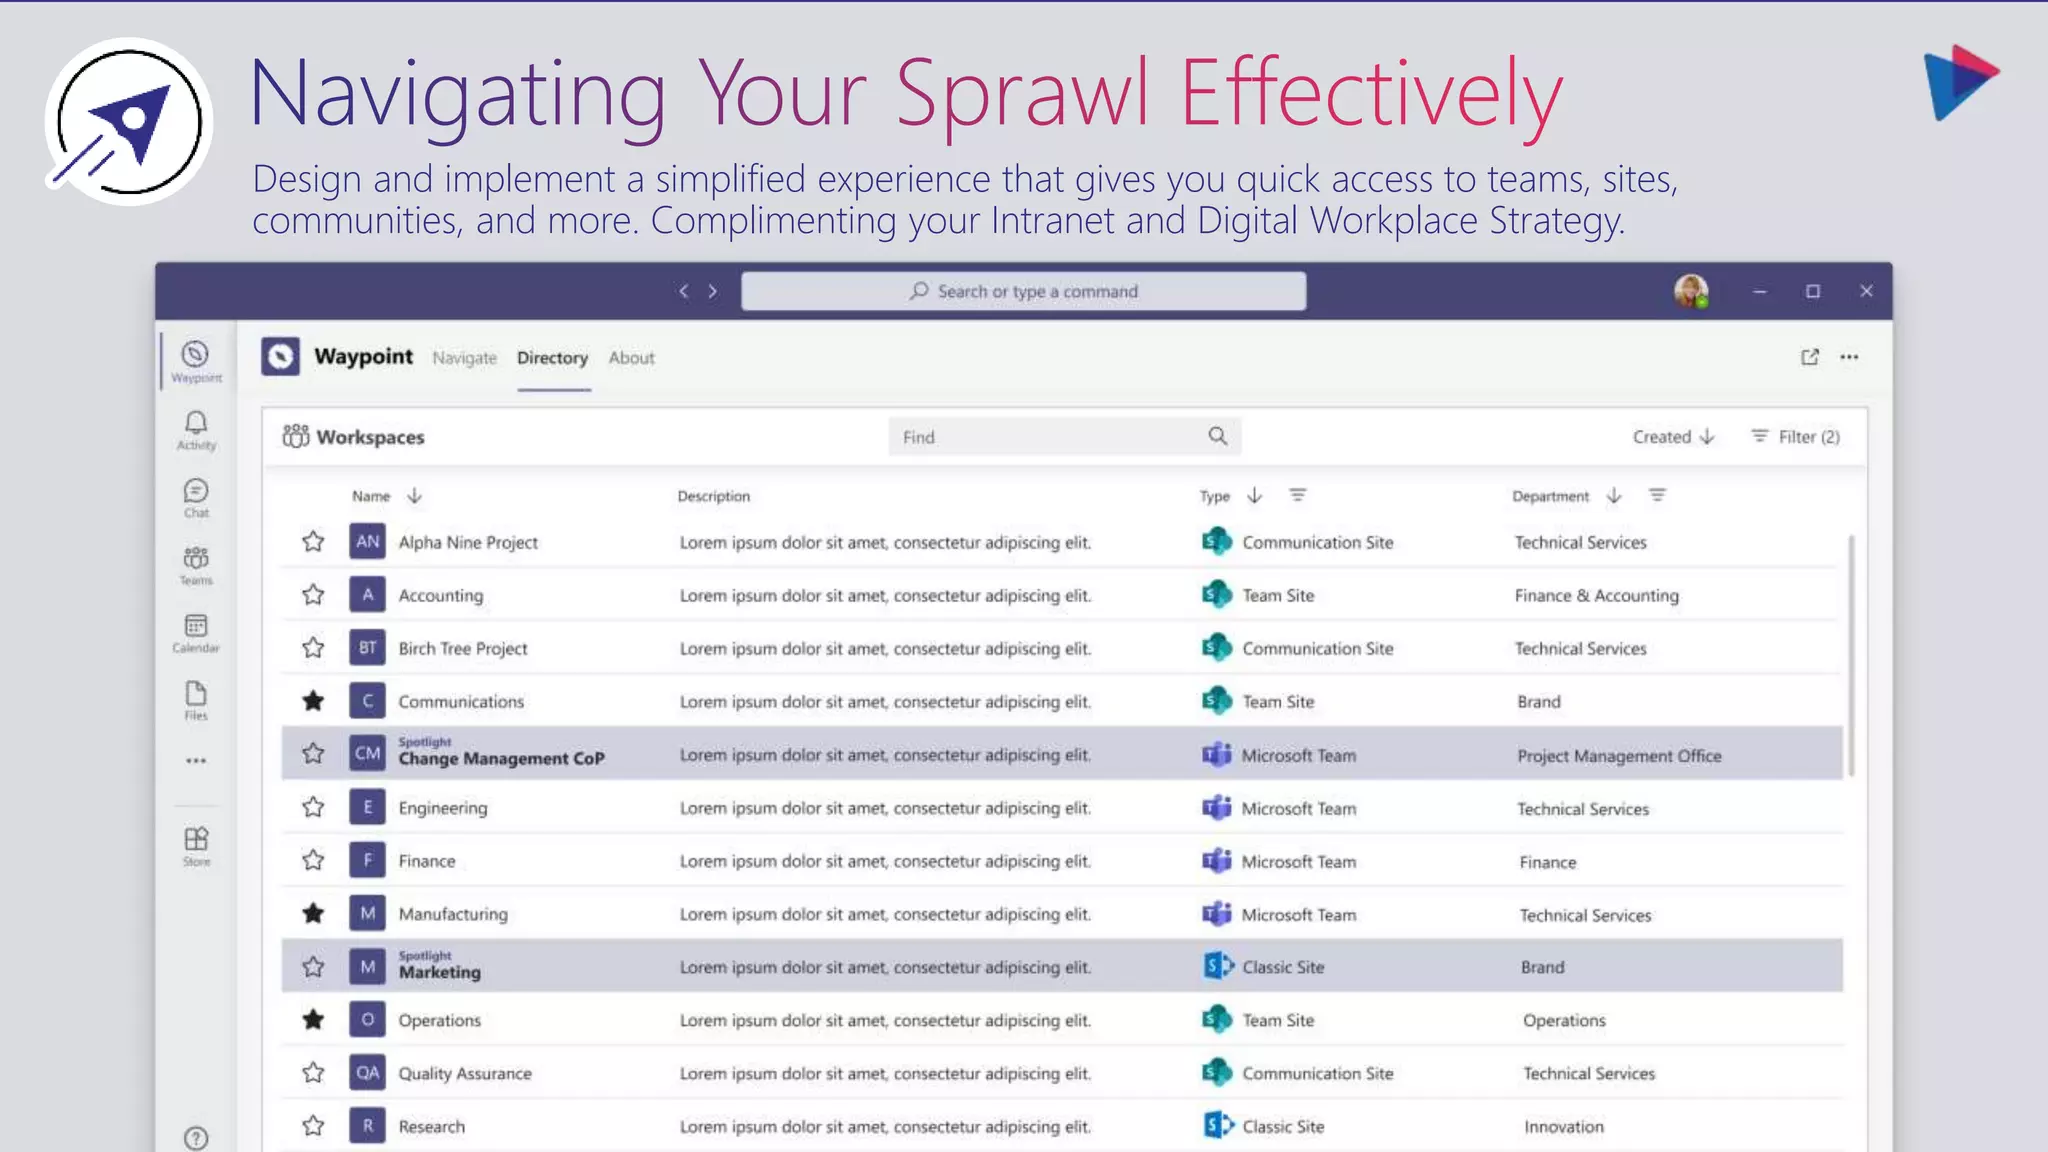
Task: Click the AN icon for Alpha Nine Project
Action: (367, 542)
